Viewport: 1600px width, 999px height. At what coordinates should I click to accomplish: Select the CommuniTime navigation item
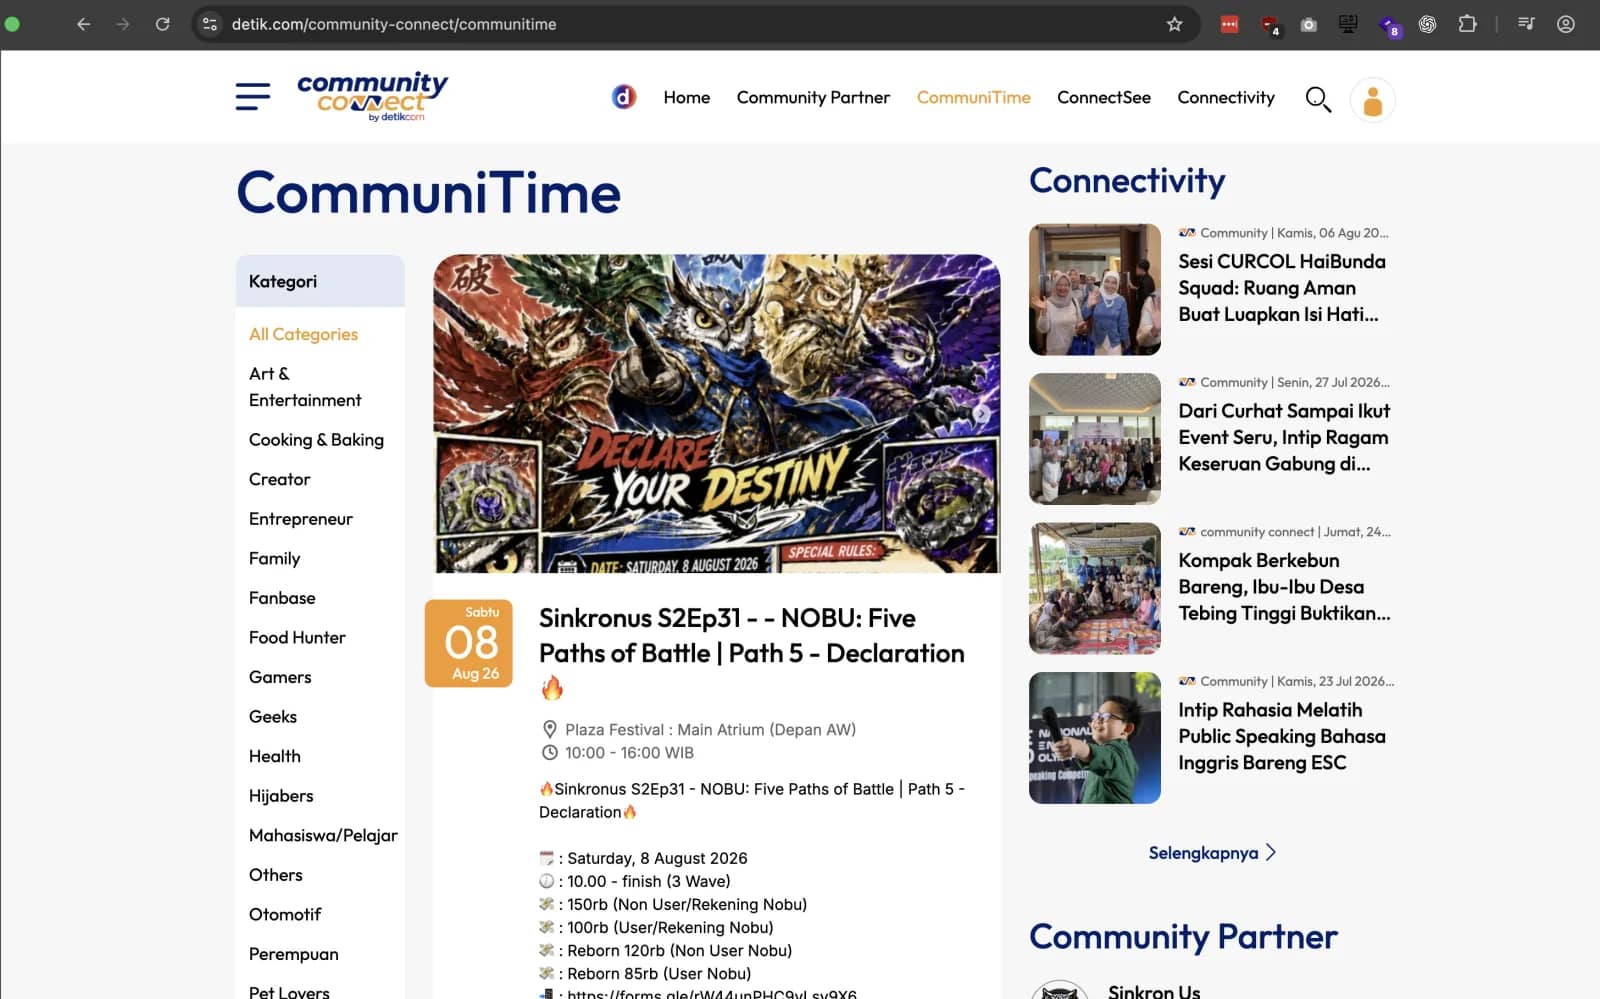974,97
